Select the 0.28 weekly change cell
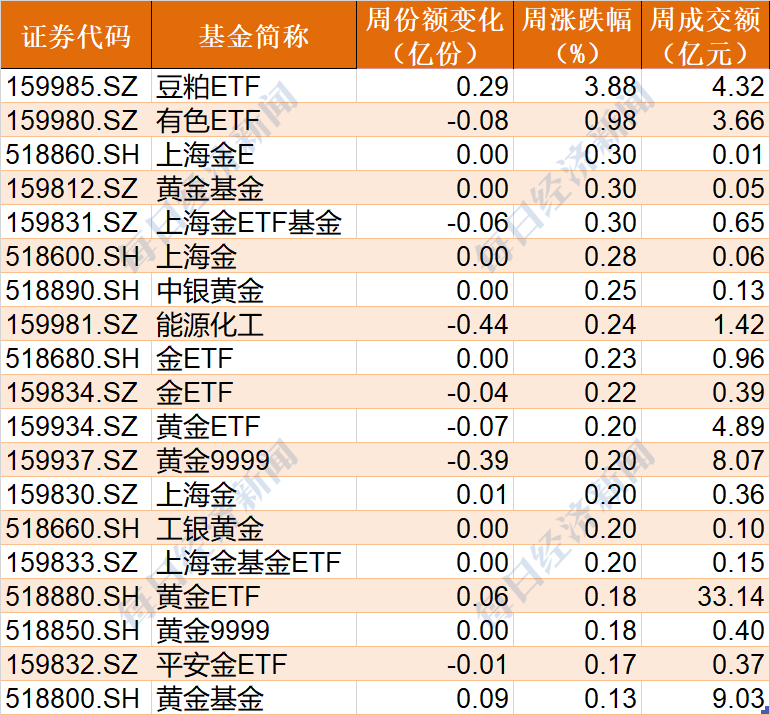Image resolution: width=770 pixels, height=715 pixels. pos(578,256)
